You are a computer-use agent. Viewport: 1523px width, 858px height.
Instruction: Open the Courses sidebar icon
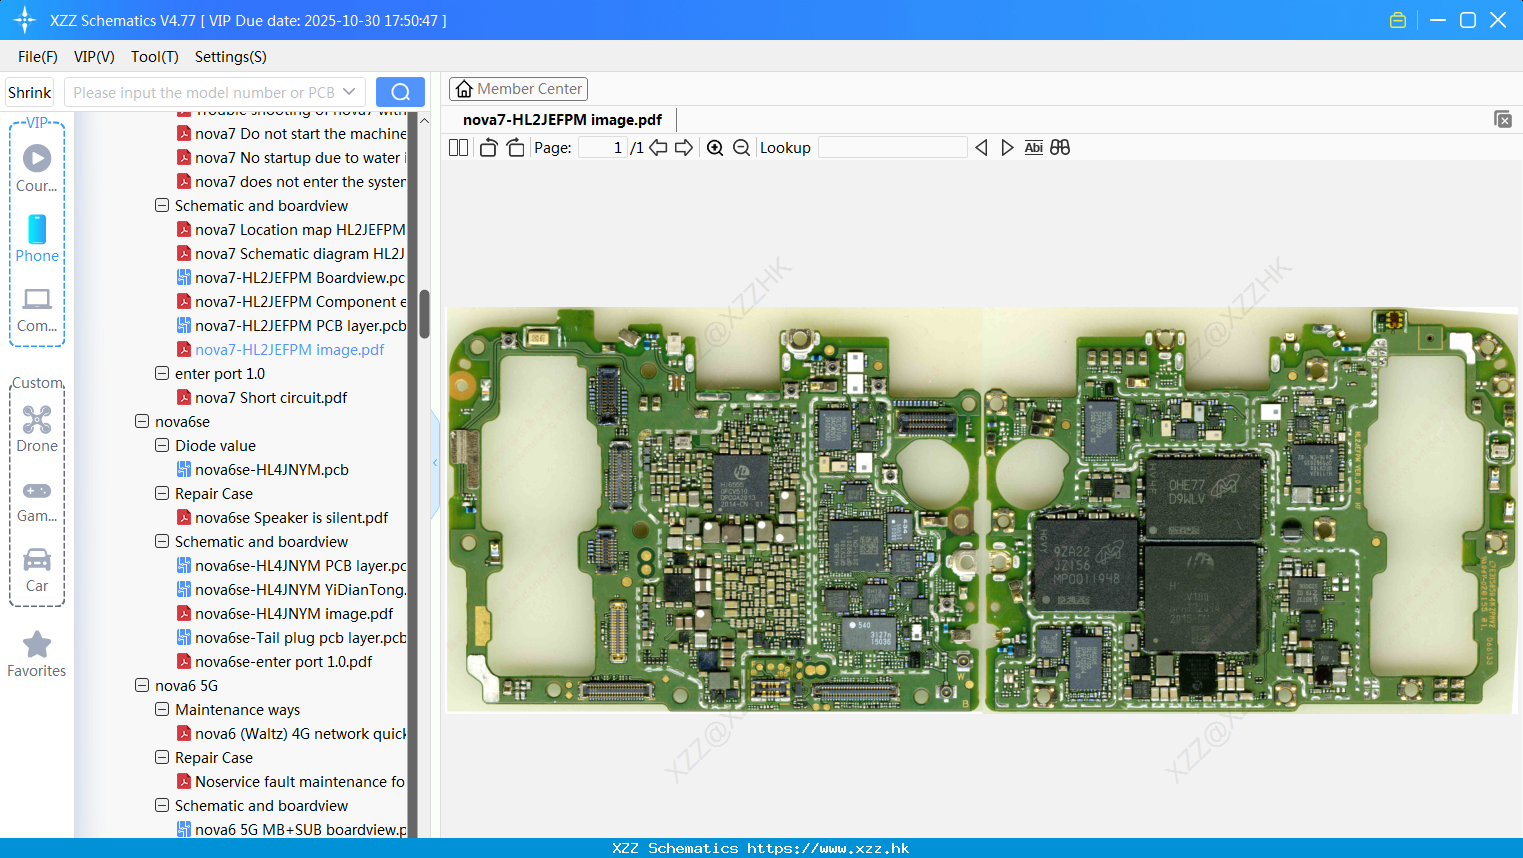(x=37, y=168)
